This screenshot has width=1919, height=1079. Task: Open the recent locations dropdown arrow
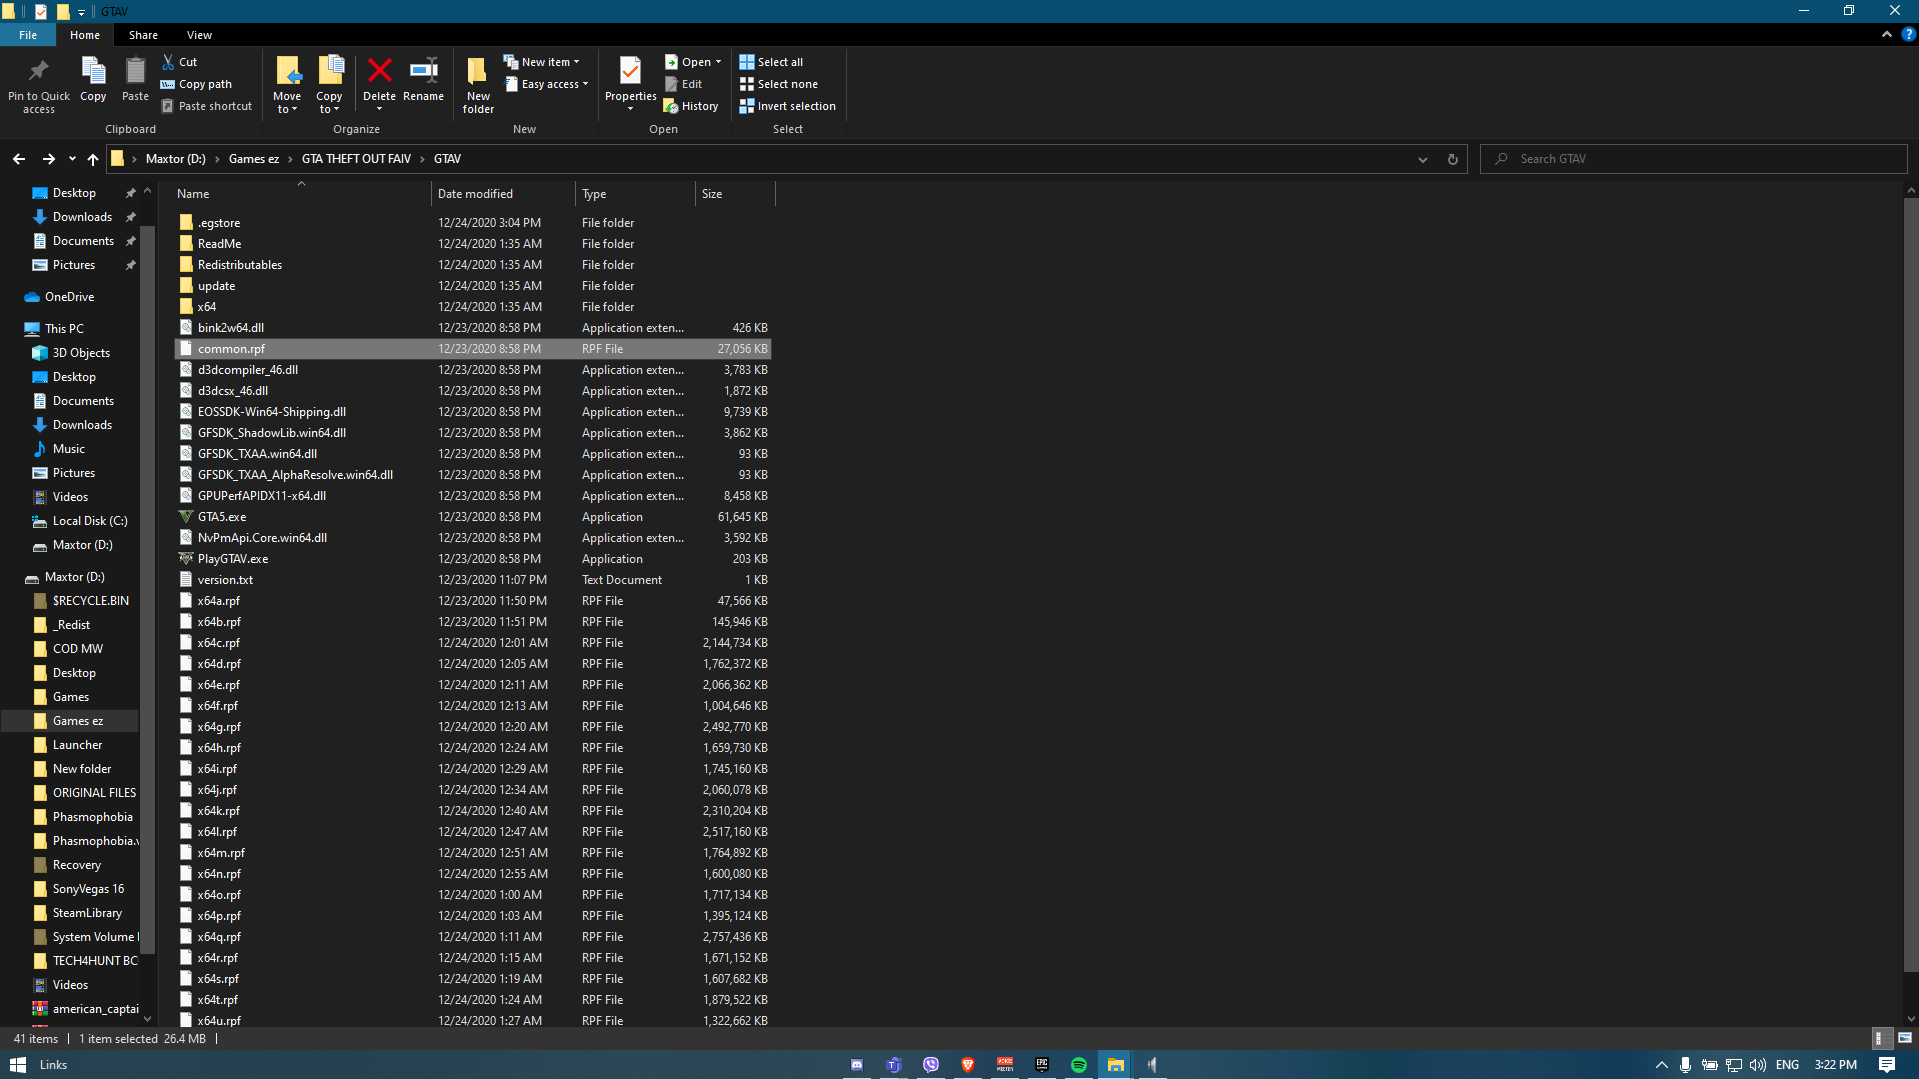point(72,159)
